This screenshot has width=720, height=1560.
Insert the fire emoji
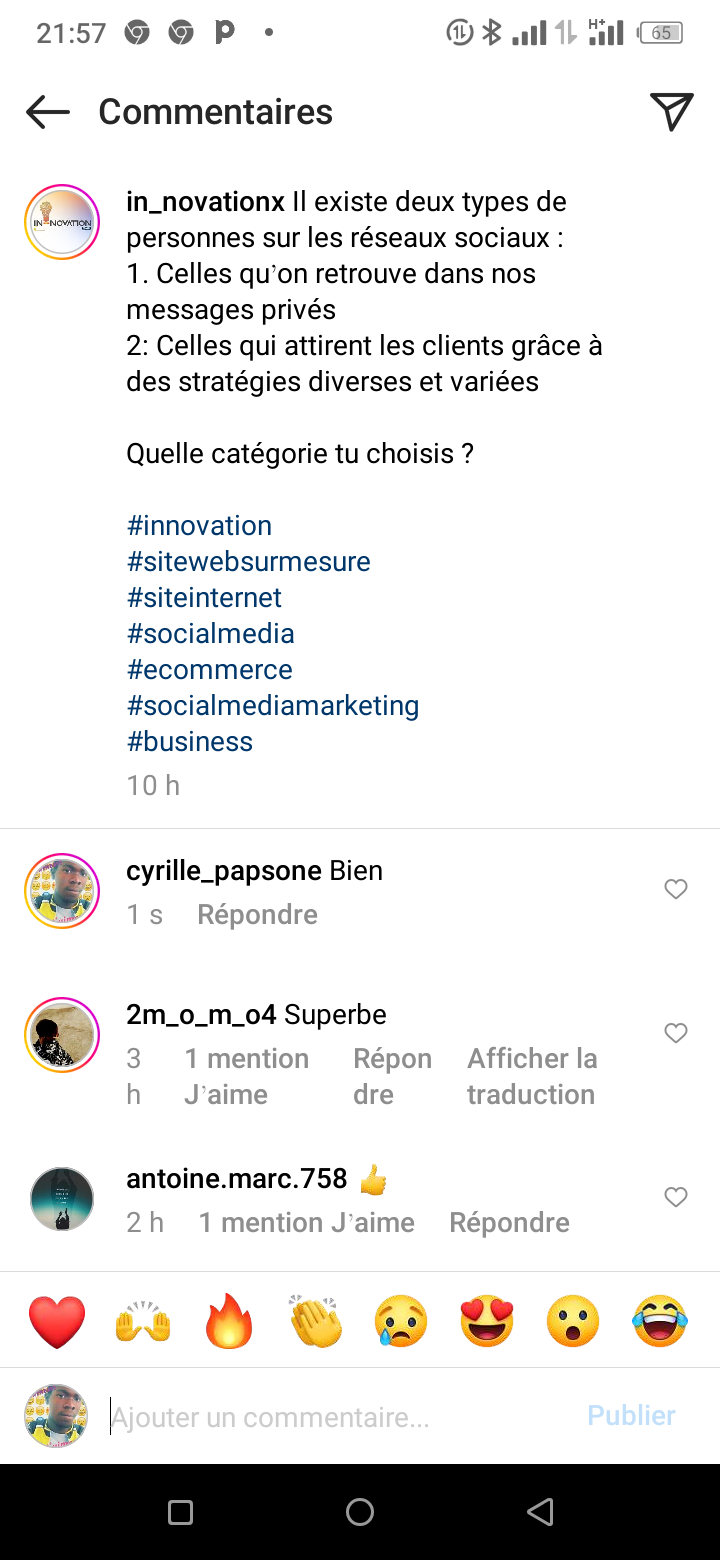(229, 1320)
